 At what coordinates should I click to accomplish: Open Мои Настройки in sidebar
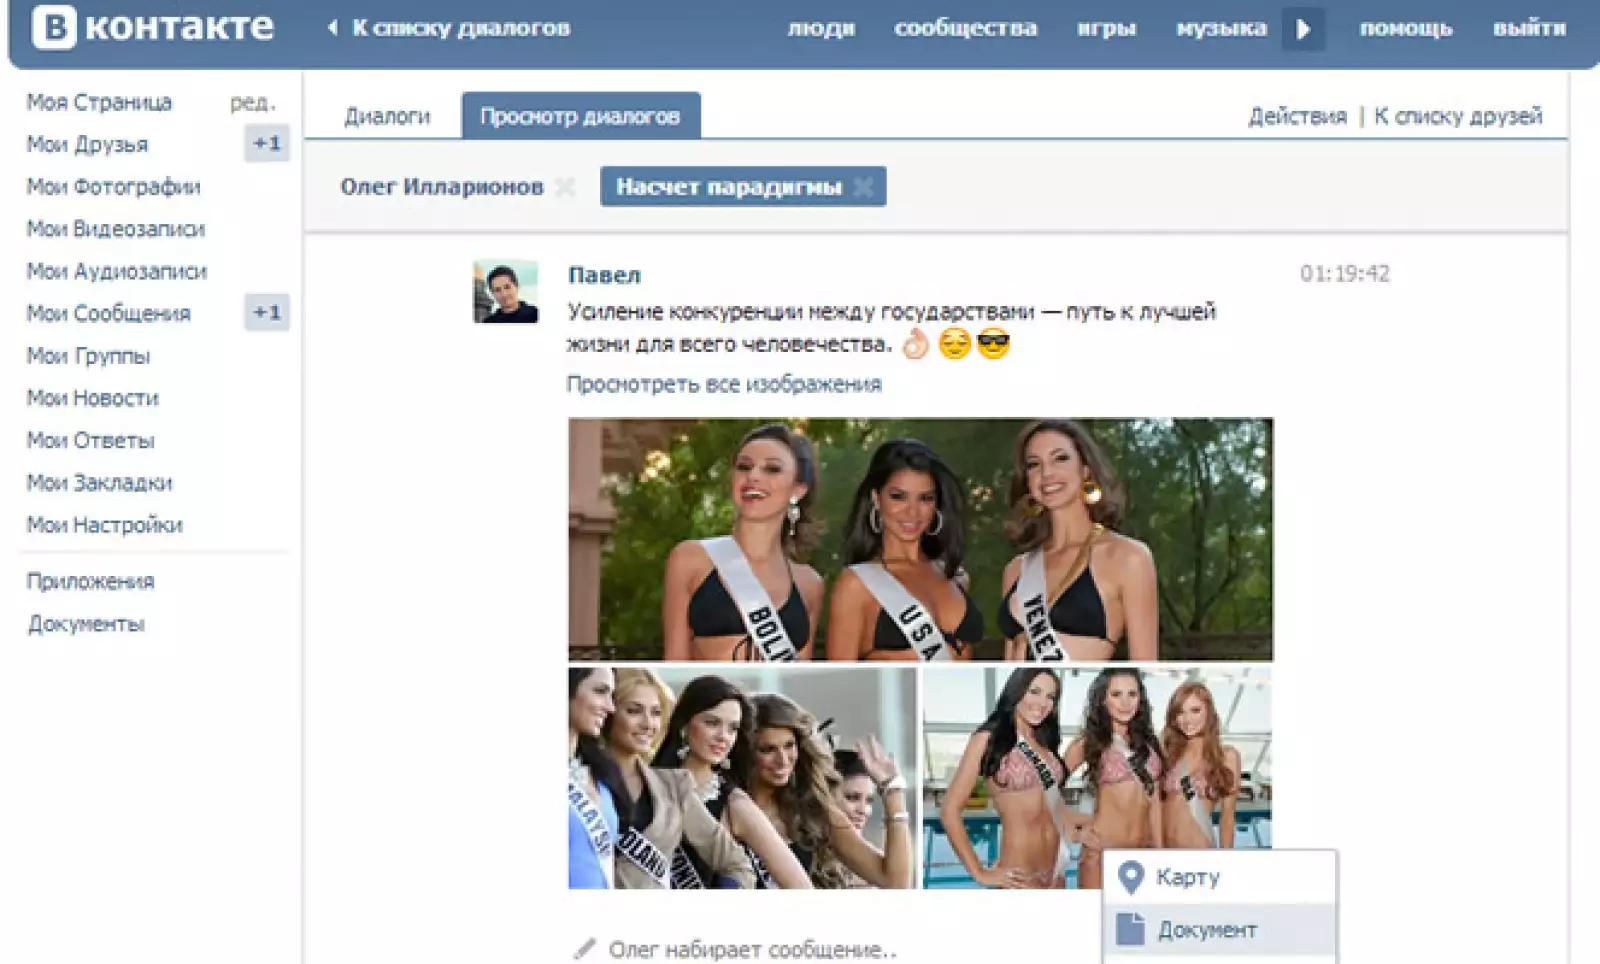click(105, 525)
